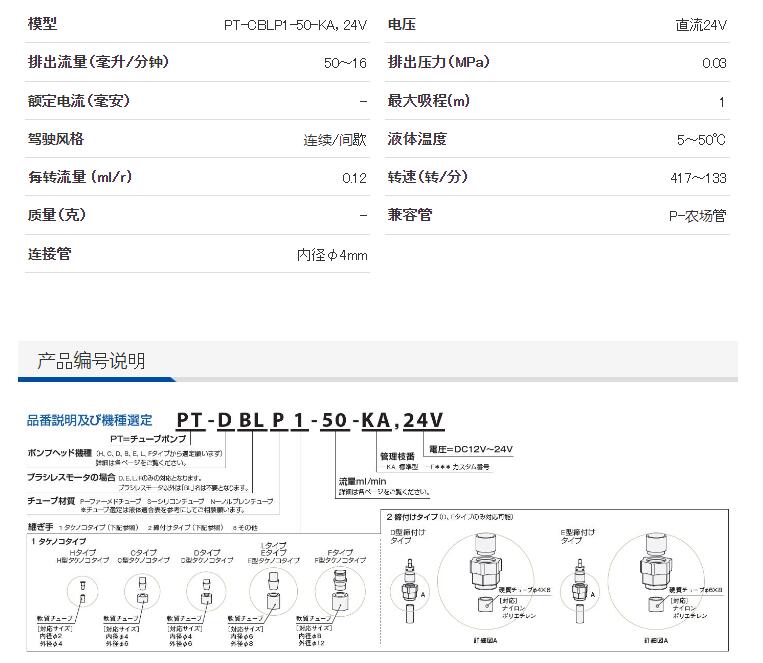The width and height of the screenshot is (763, 663).
Task: Select the pressure value 0.03
Action: coord(714,63)
